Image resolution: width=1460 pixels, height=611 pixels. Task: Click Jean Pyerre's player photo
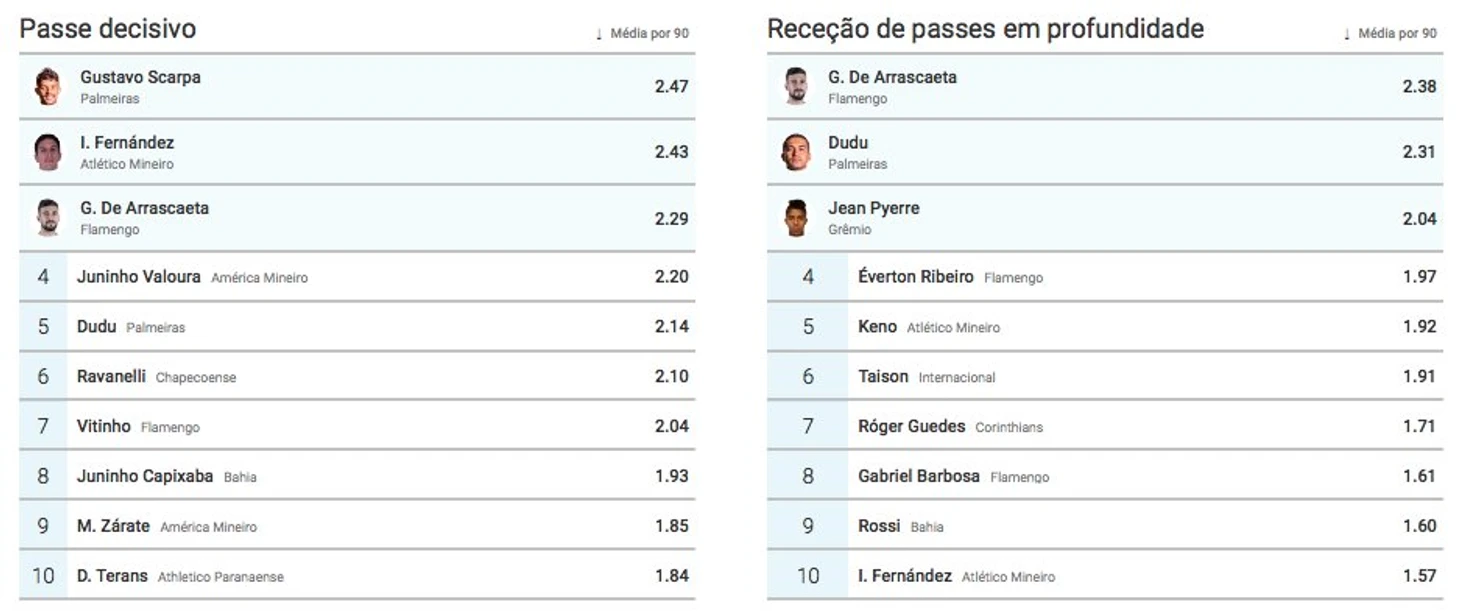pos(795,217)
